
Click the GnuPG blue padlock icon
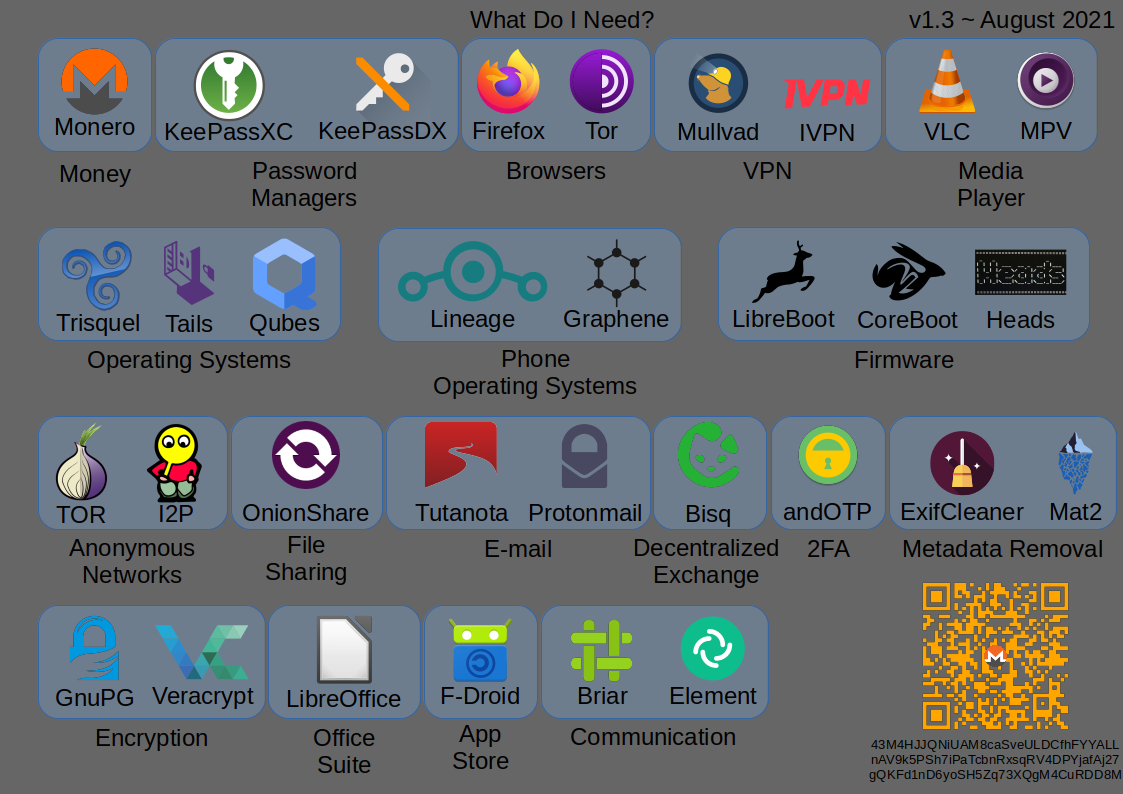[95, 649]
